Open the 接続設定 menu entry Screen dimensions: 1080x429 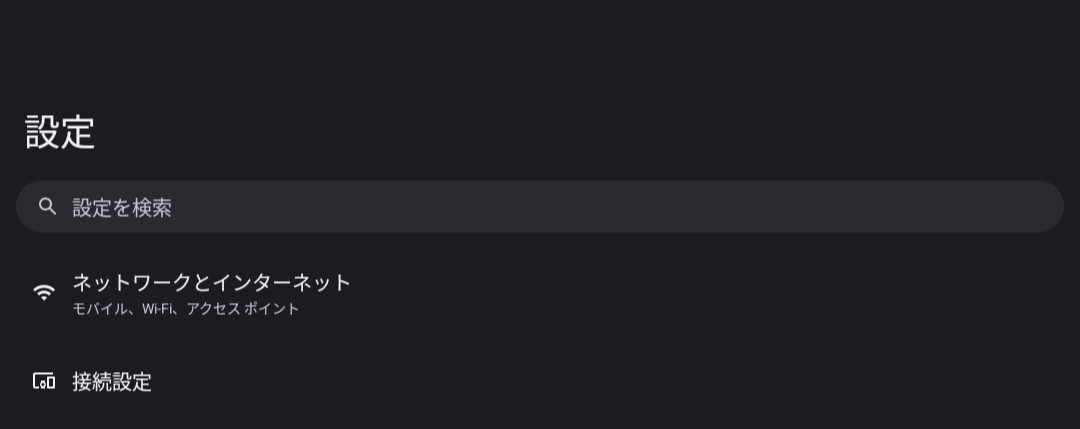[112, 381]
